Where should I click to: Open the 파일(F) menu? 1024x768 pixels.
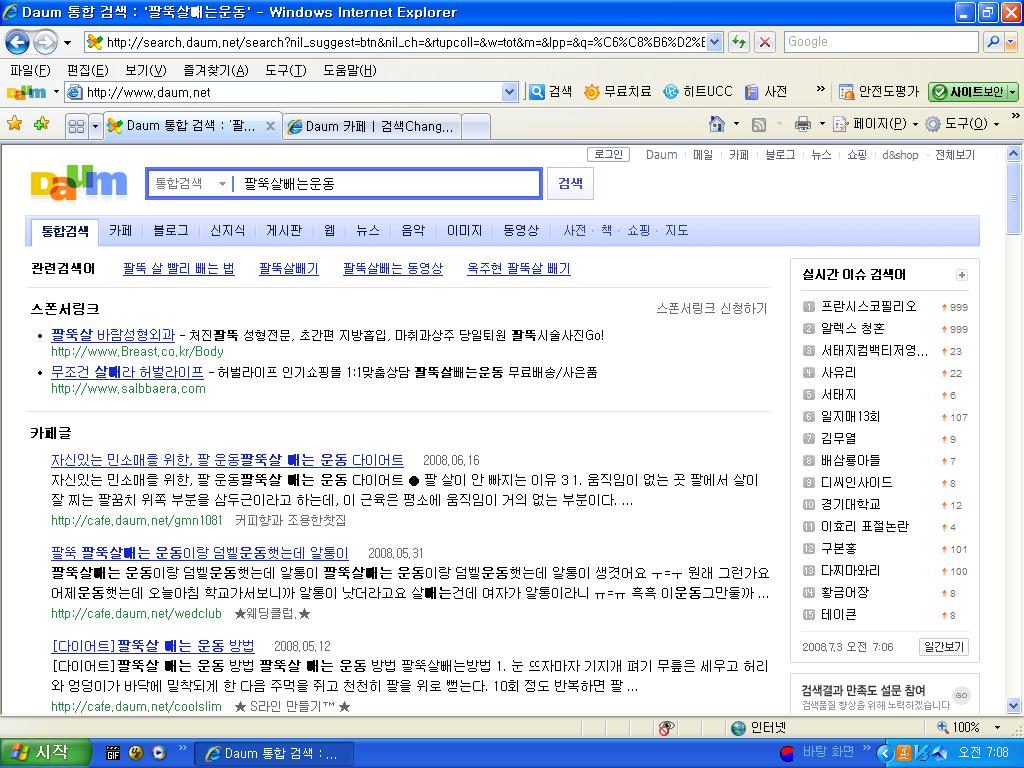[x=30, y=71]
